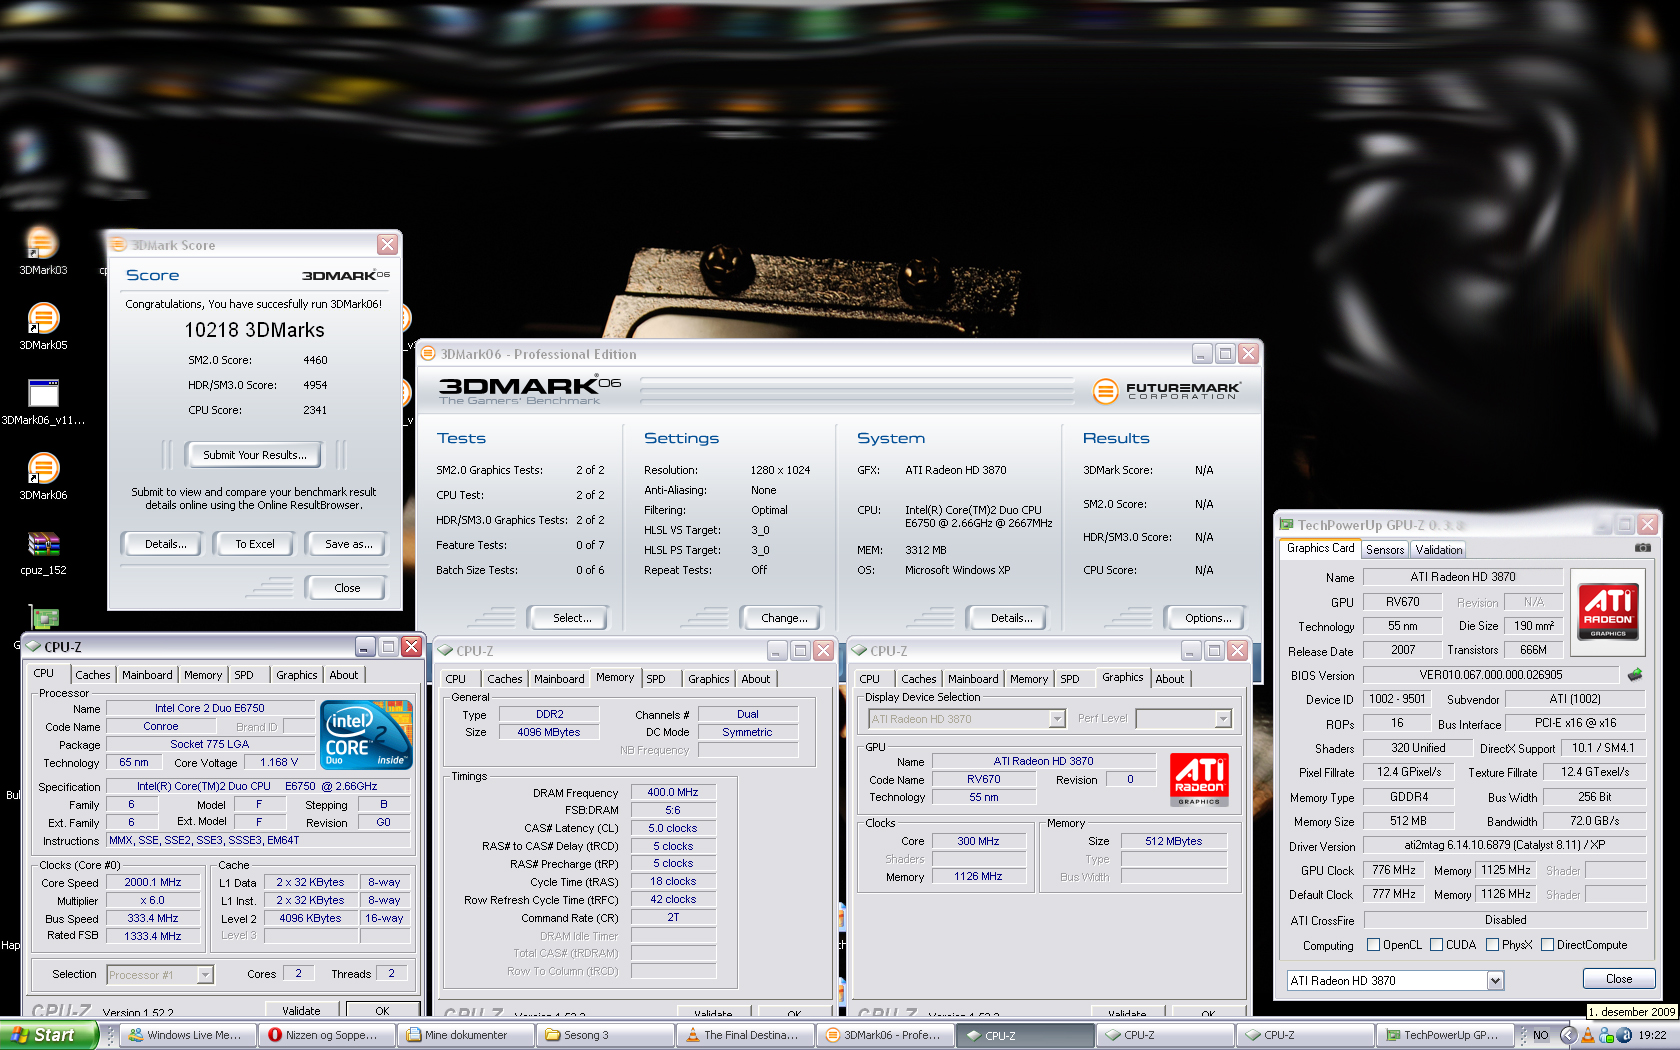Screen dimensions: 1680x1050
Task: Click the VLC cone icon in system tray
Action: point(1588,1035)
